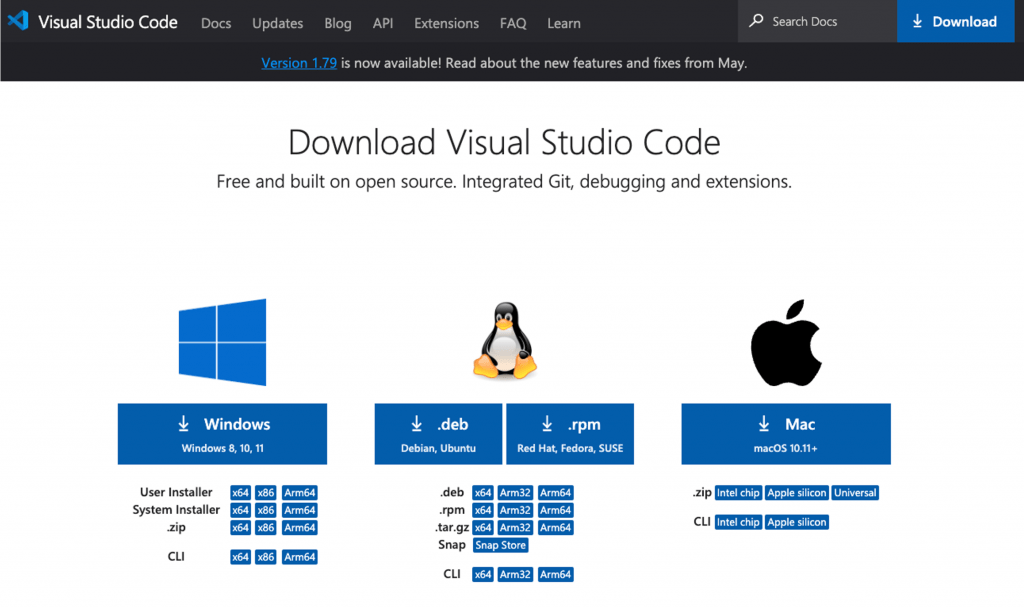Screen dimensions: 1024x608
Task: Open the Learn navigation item
Action: (564, 23)
